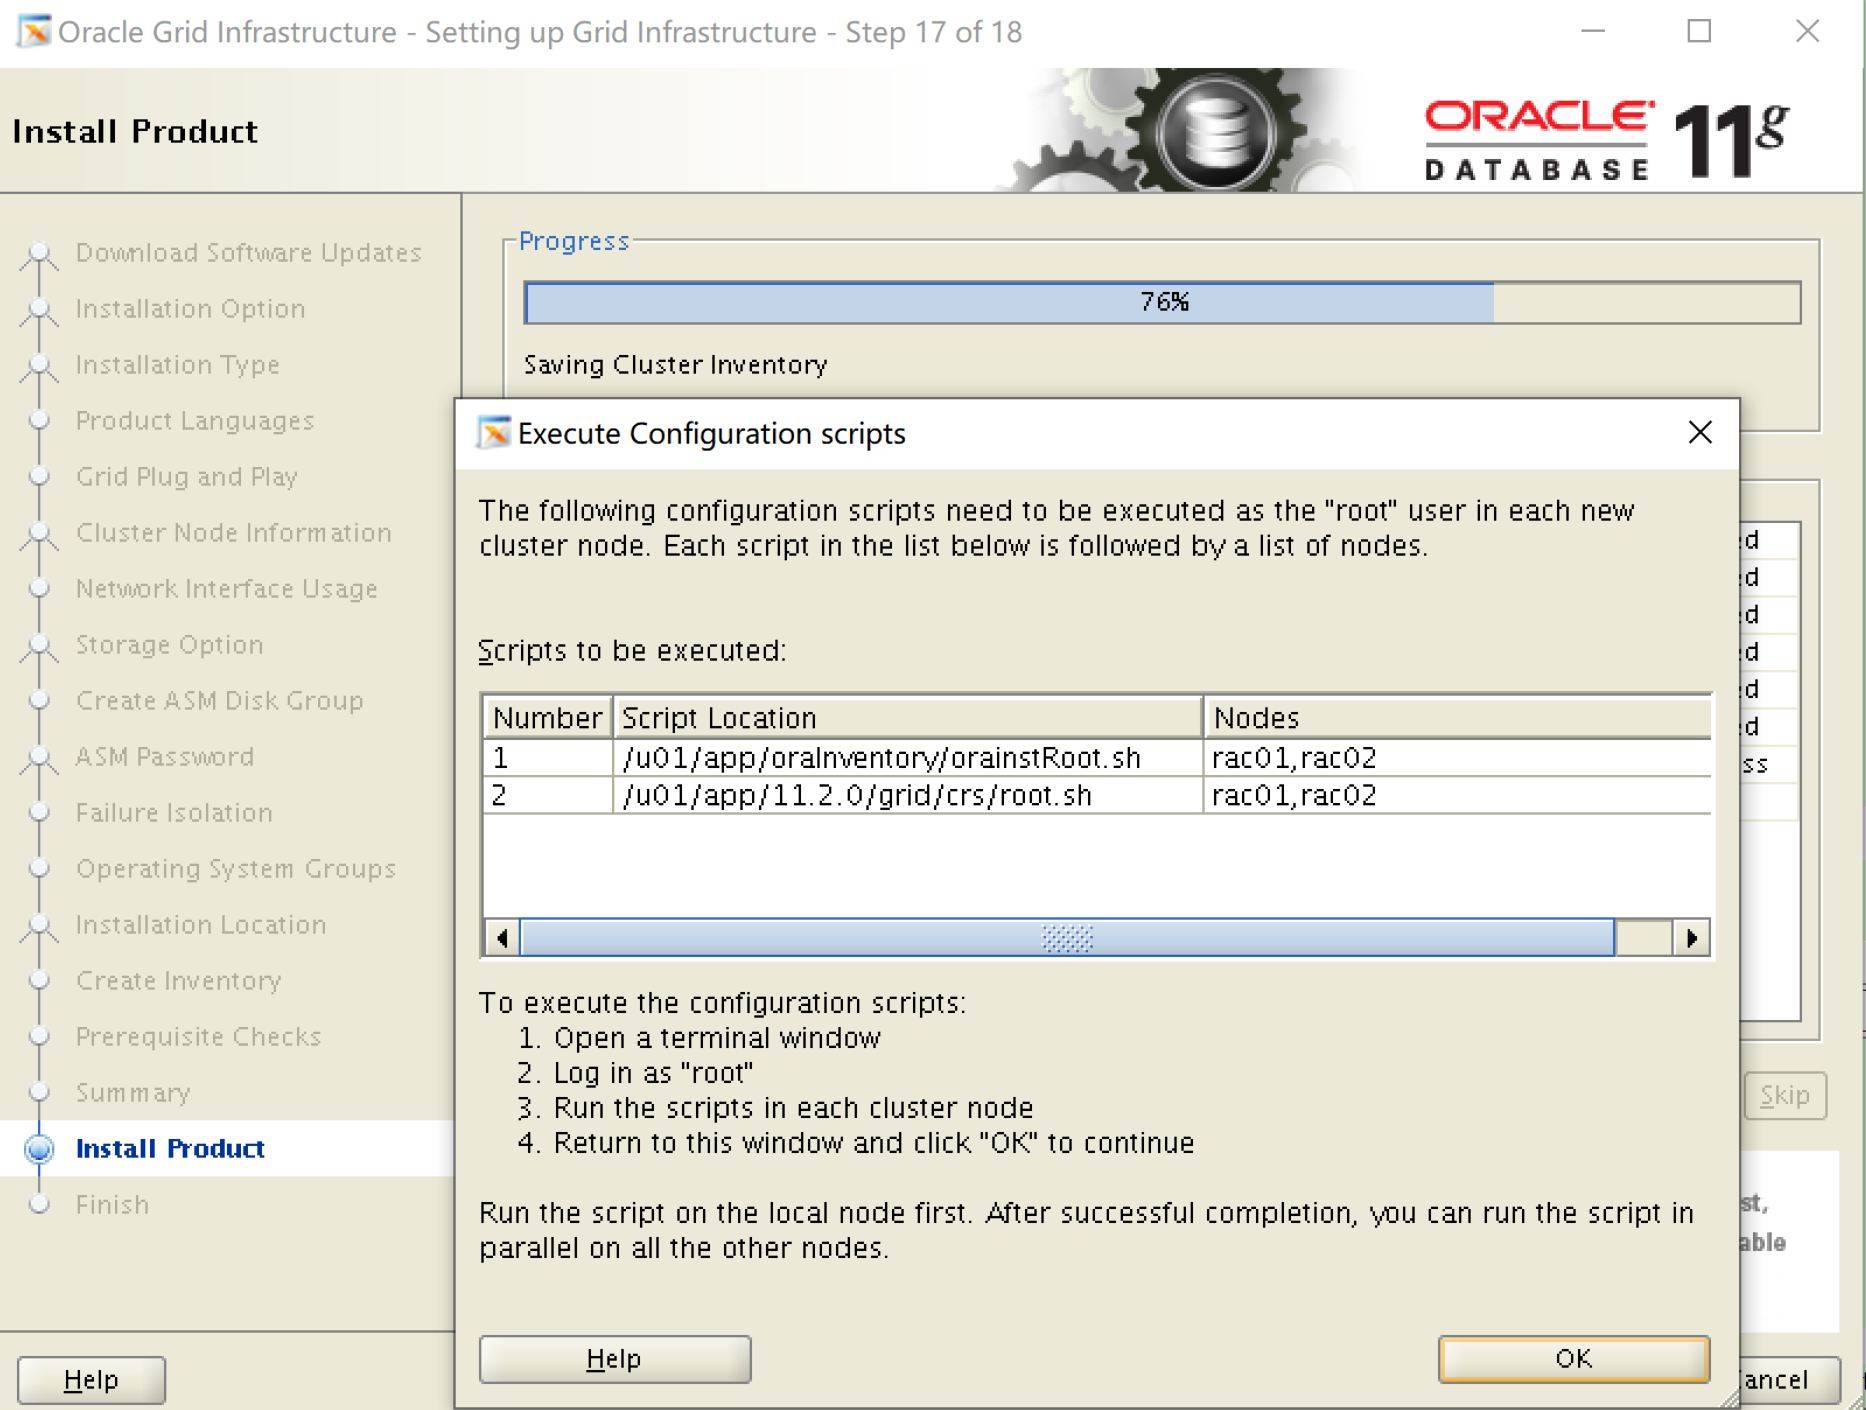Click the Installation Type step

click(x=177, y=365)
